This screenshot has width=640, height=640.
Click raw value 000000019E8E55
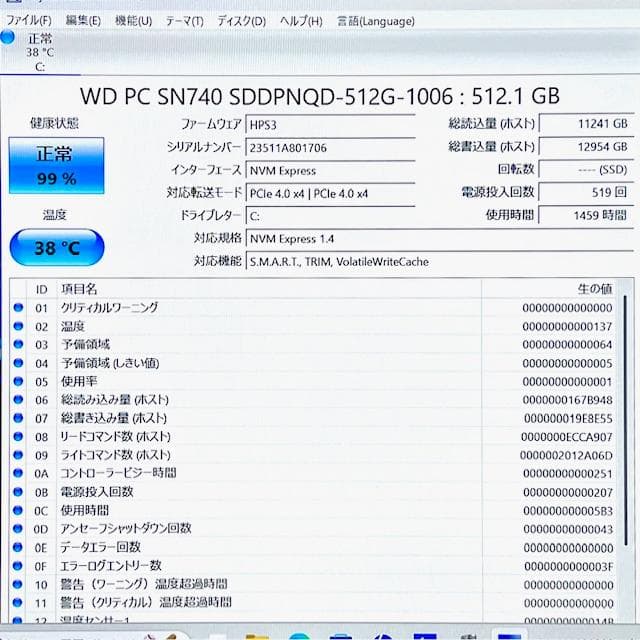click(568, 418)
